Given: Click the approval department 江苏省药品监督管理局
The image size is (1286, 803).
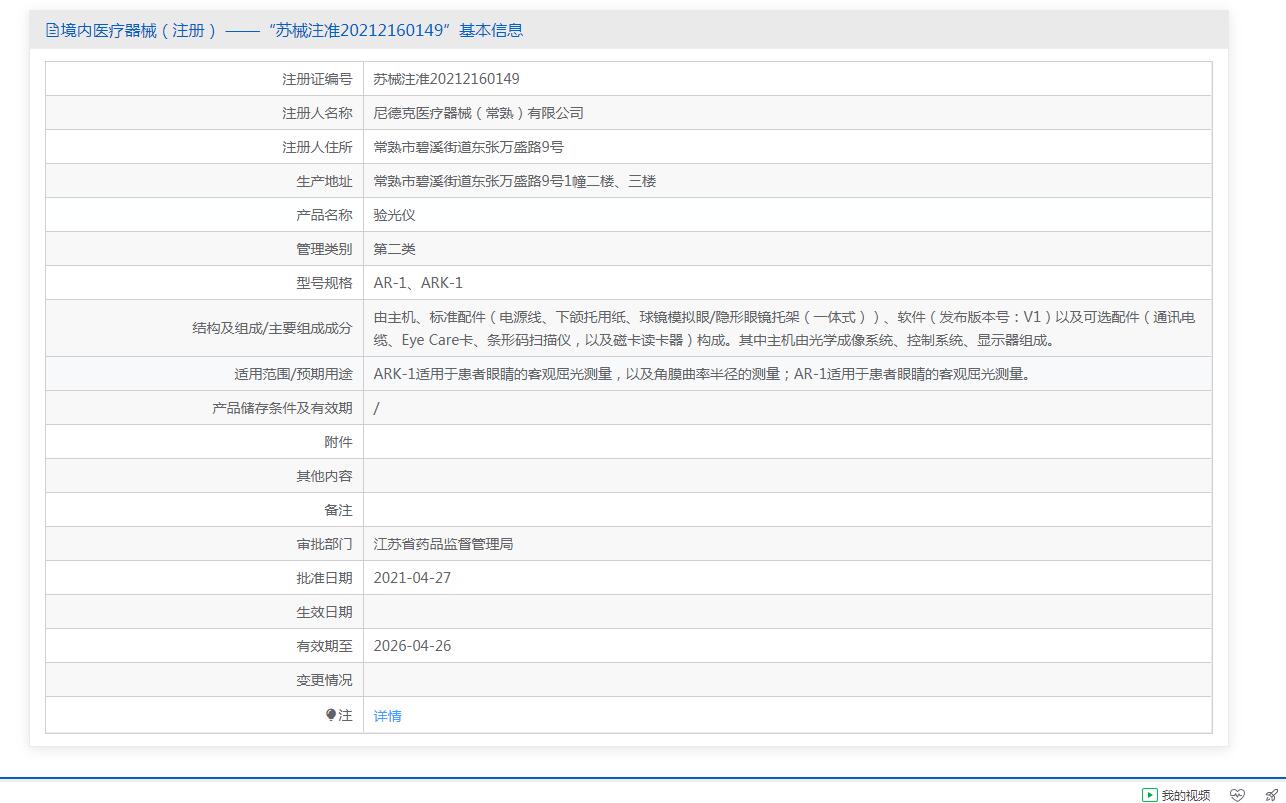Looking at the screenshot, I should (443, 544).
